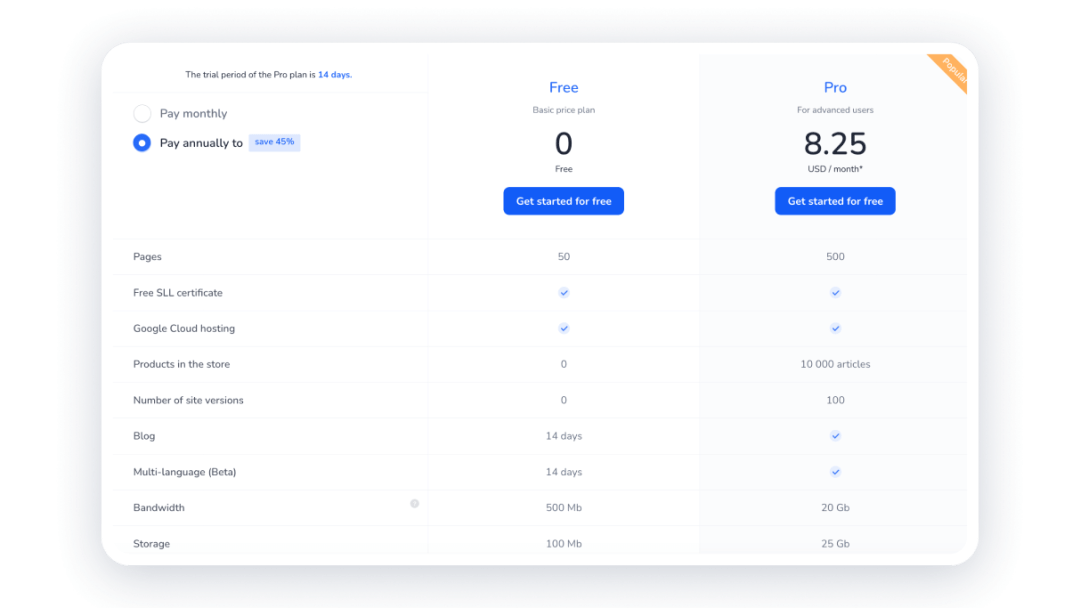
Task: Click Get started for free under Free plan
Action: tap(563, 200)
